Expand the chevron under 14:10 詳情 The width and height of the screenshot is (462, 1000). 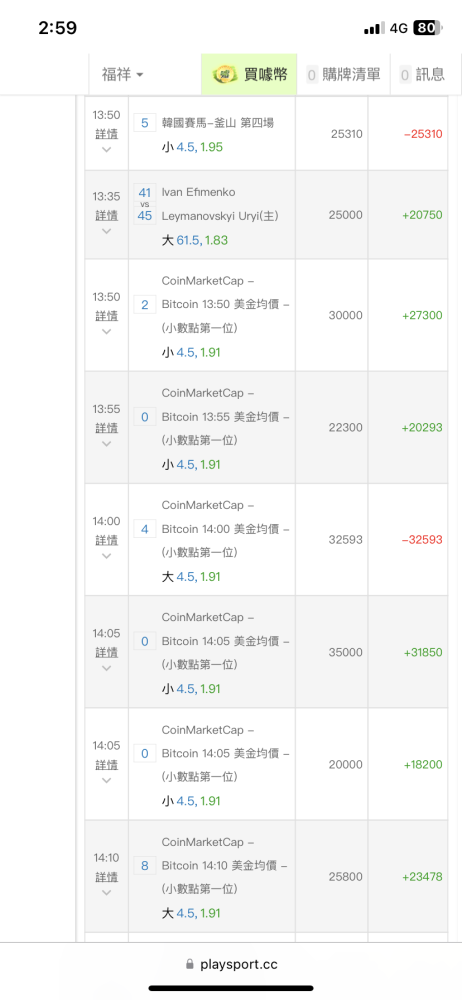(x=107, y=892)
